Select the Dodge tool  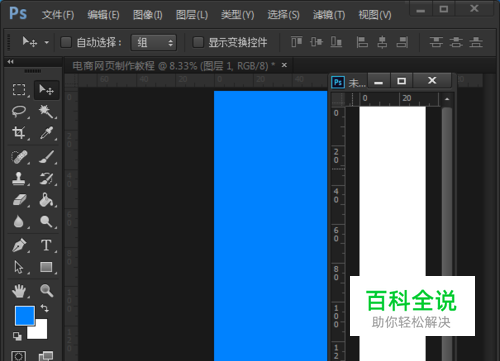pos(46,221)
